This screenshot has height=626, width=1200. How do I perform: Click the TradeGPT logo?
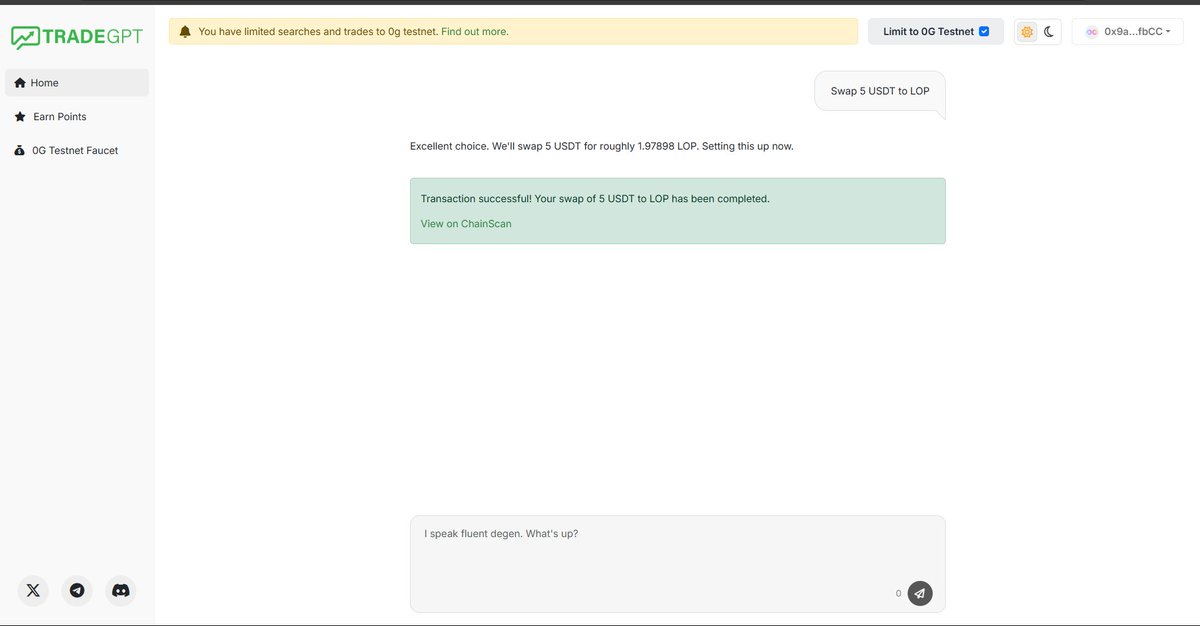[x=77, y=37]
